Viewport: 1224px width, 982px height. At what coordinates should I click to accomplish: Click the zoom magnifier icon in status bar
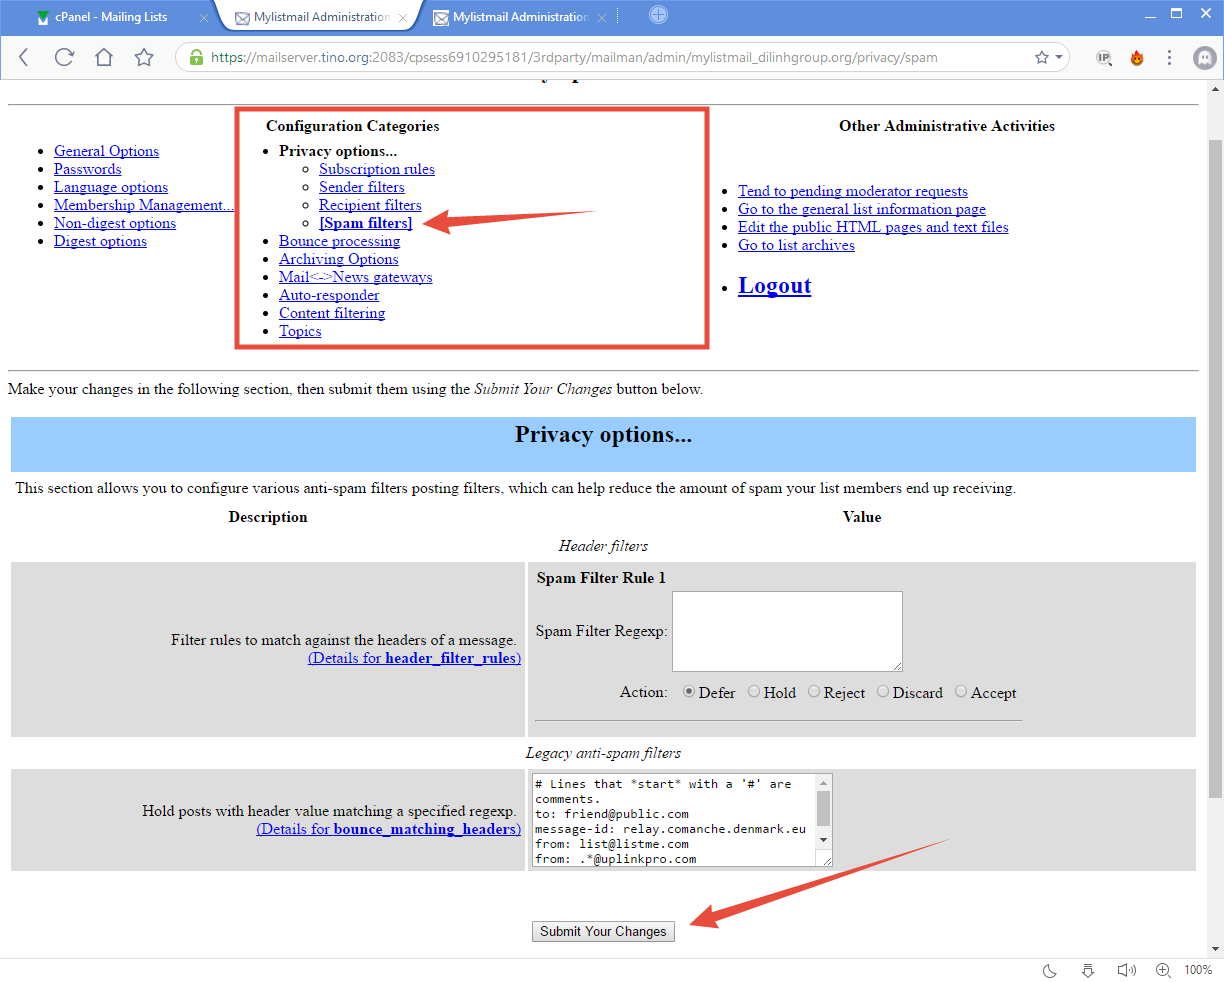(x=1163, y=970)
